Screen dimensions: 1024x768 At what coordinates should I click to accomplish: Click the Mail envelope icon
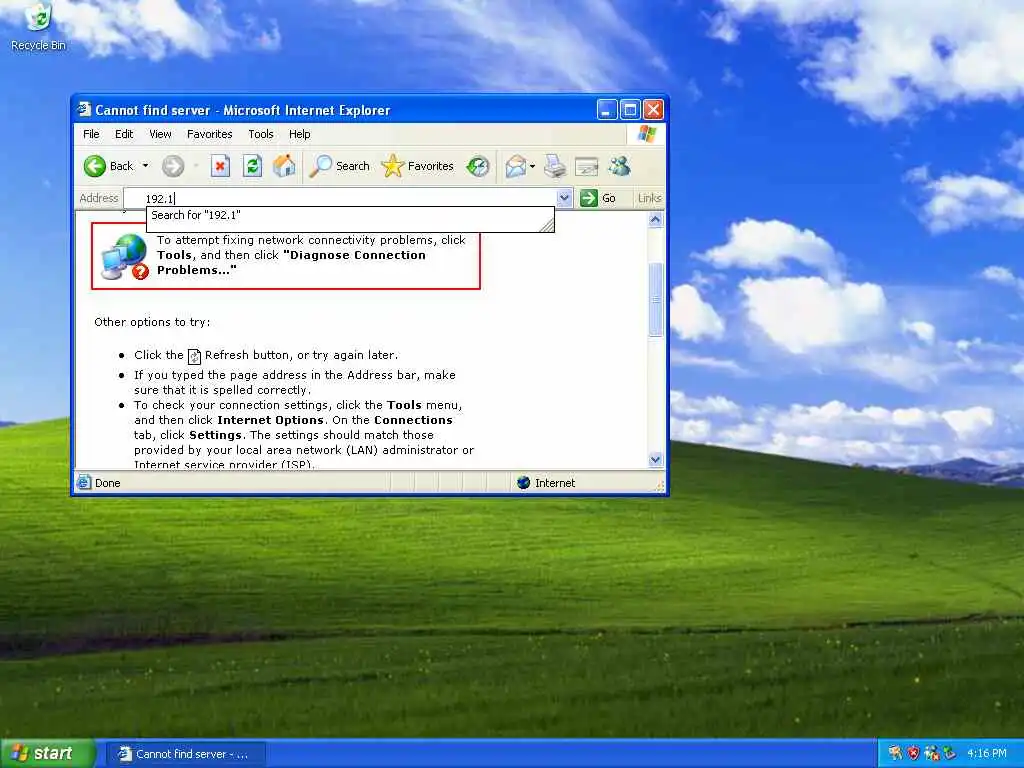515,167
